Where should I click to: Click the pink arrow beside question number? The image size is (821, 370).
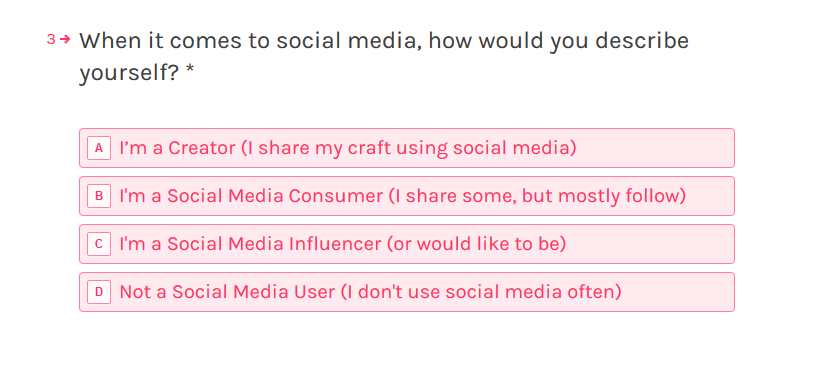click(x=65, y=39)
